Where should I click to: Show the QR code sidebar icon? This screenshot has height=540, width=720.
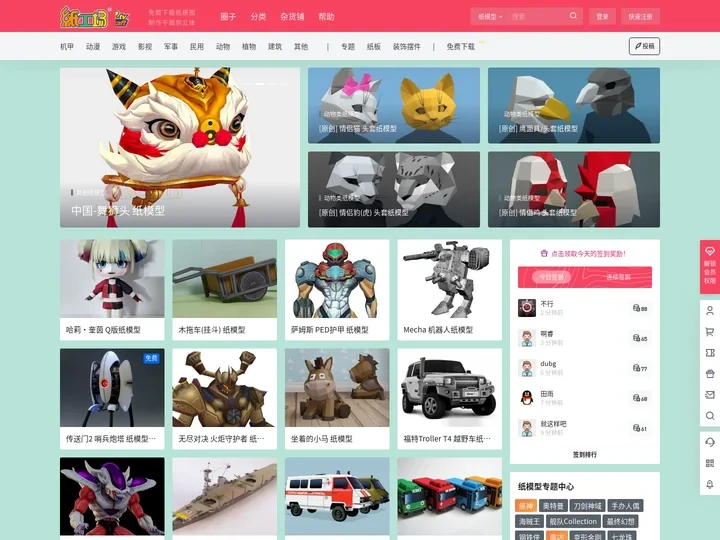709,463
